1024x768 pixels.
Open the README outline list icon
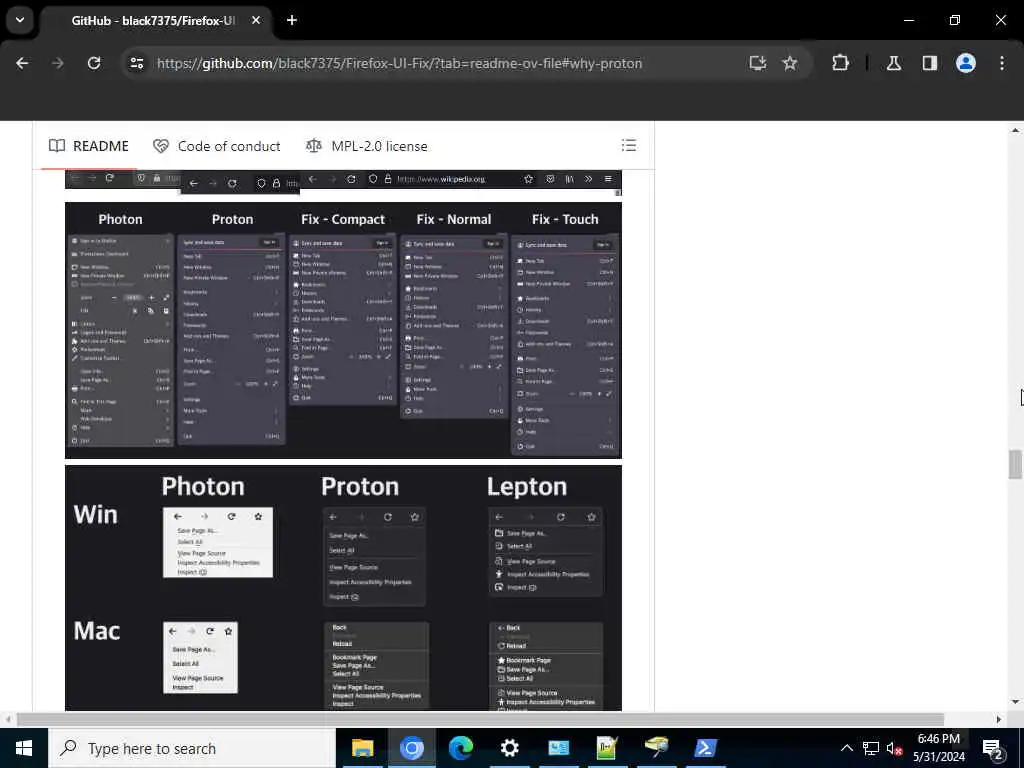(x=628, y=145)
